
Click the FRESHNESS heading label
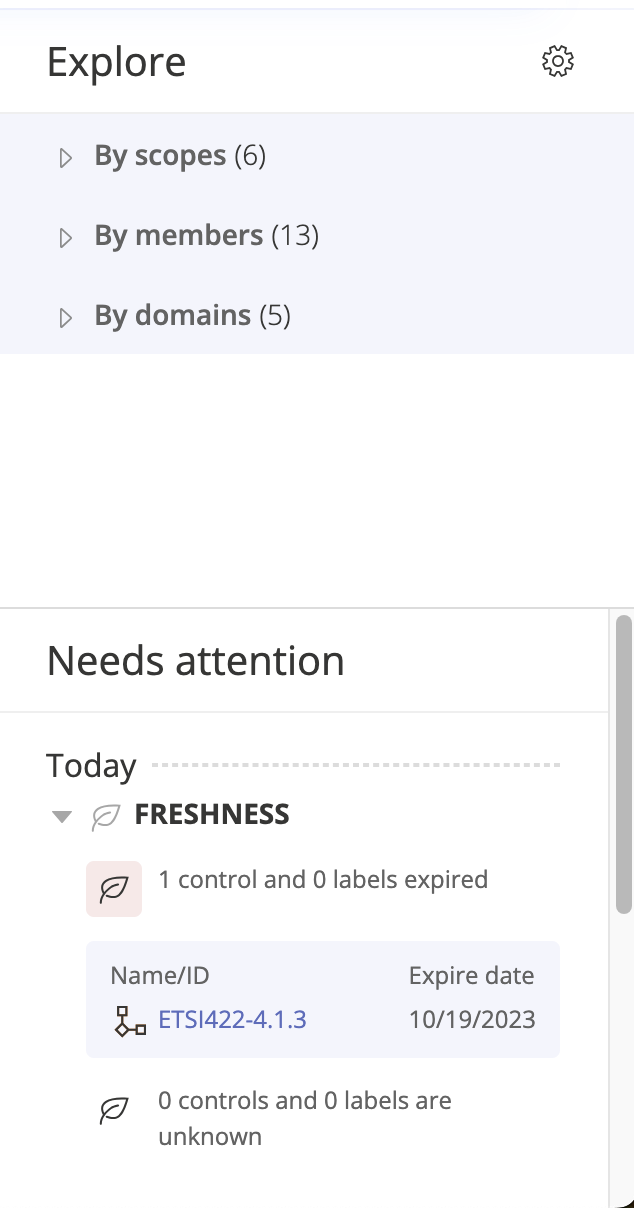tap(212, 815)
